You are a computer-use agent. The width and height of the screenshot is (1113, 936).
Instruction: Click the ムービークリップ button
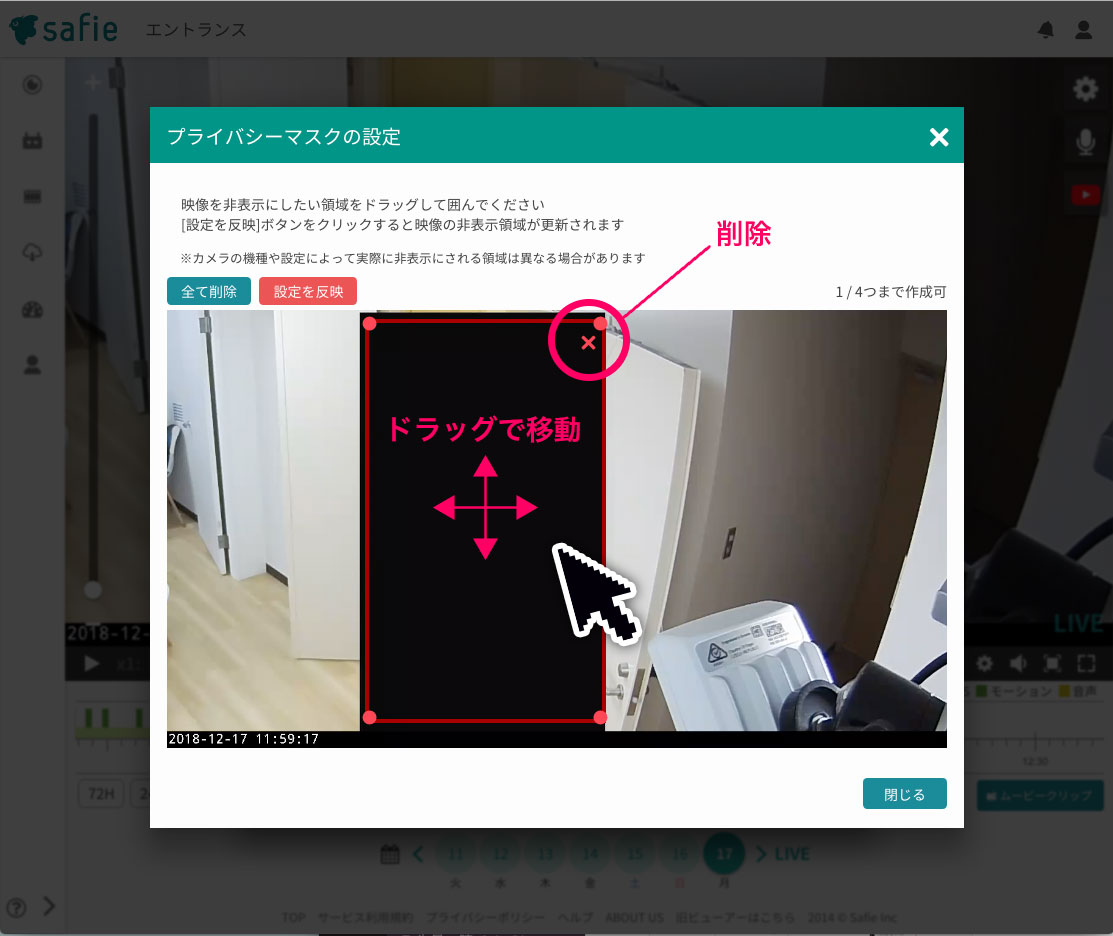pyautogui.click(x=1040, y=795)
